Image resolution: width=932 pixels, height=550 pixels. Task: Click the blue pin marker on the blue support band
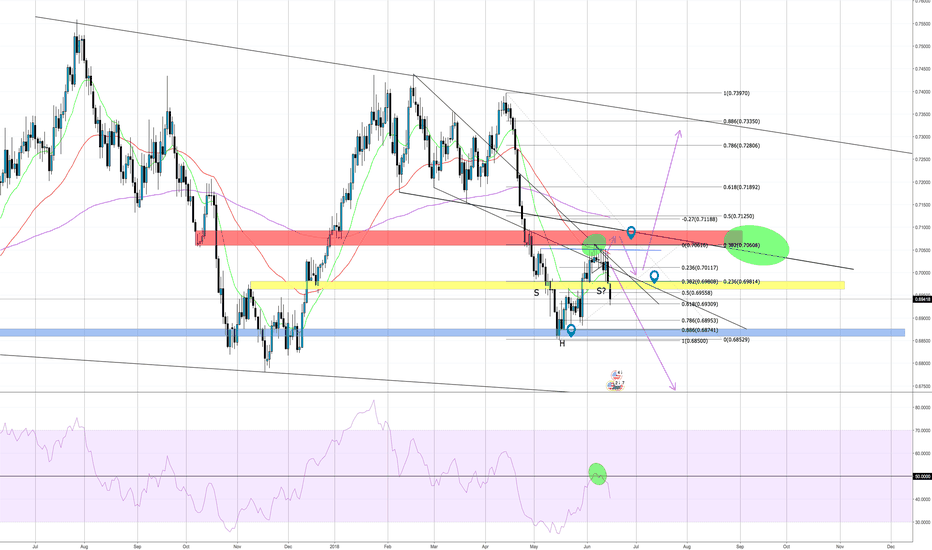coord(571,330)
